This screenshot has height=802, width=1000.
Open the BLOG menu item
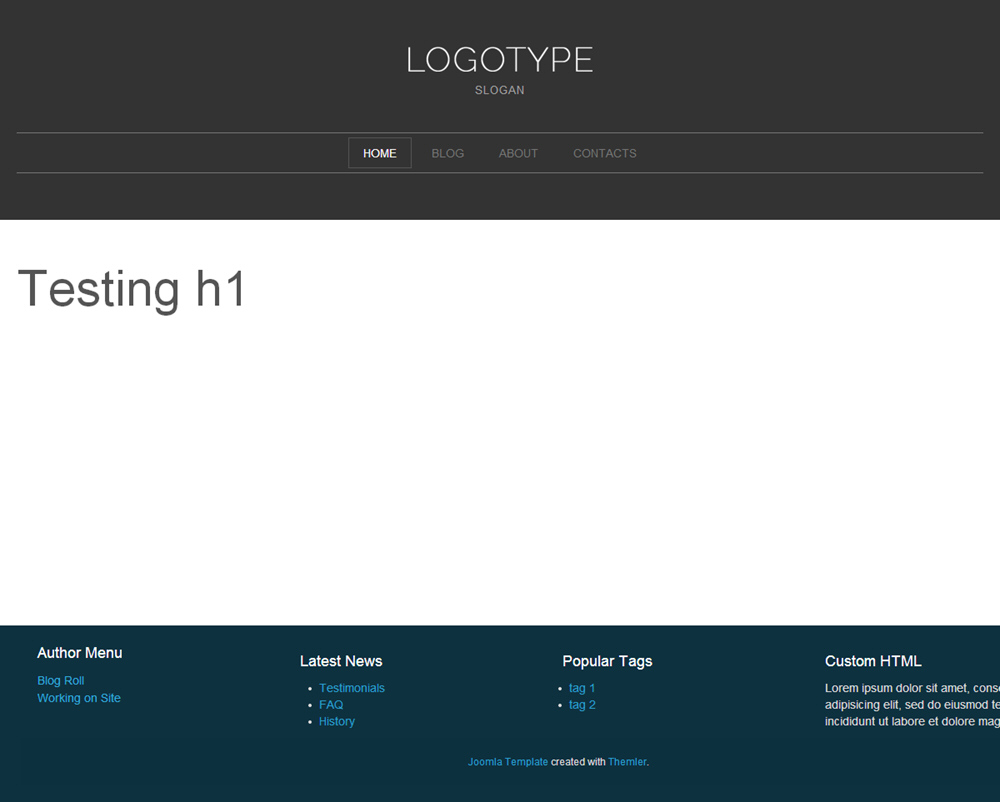(x=447, y=153)
